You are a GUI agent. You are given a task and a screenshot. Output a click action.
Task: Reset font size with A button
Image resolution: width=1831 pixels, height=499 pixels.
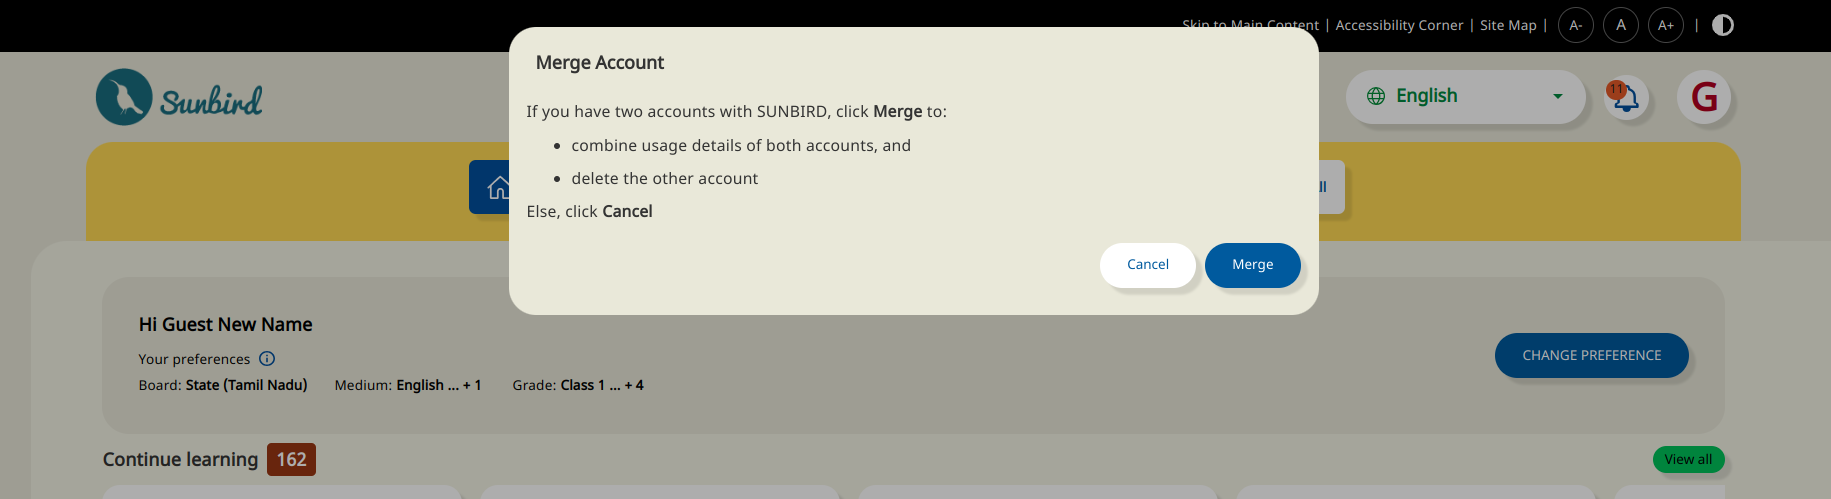tap(1620, 25)
